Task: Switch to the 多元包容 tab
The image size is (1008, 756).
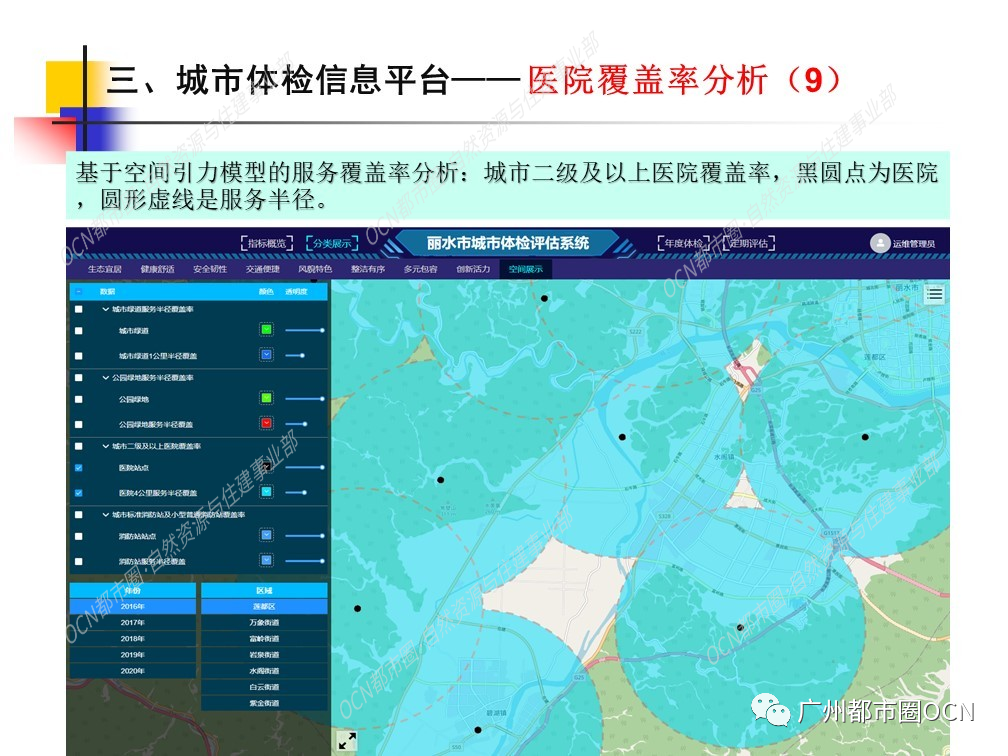Action: click(420, 269)
